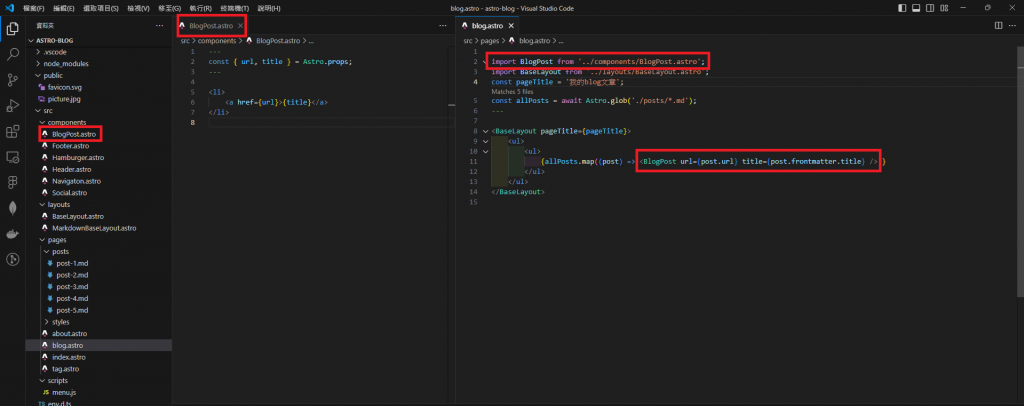Open left editor group more actions

pos(443,25)
